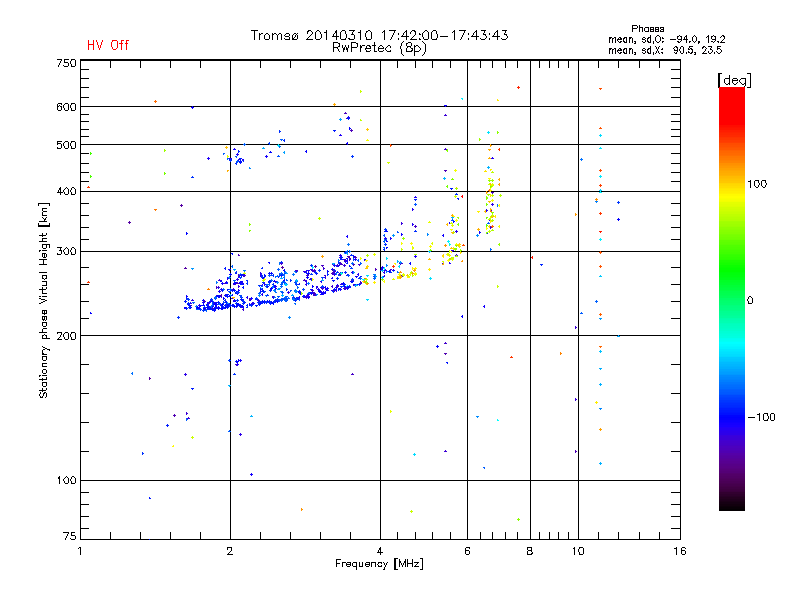Click the rainbow phase color bar
This screenshot has height=600, width=800.
(732, 298)
